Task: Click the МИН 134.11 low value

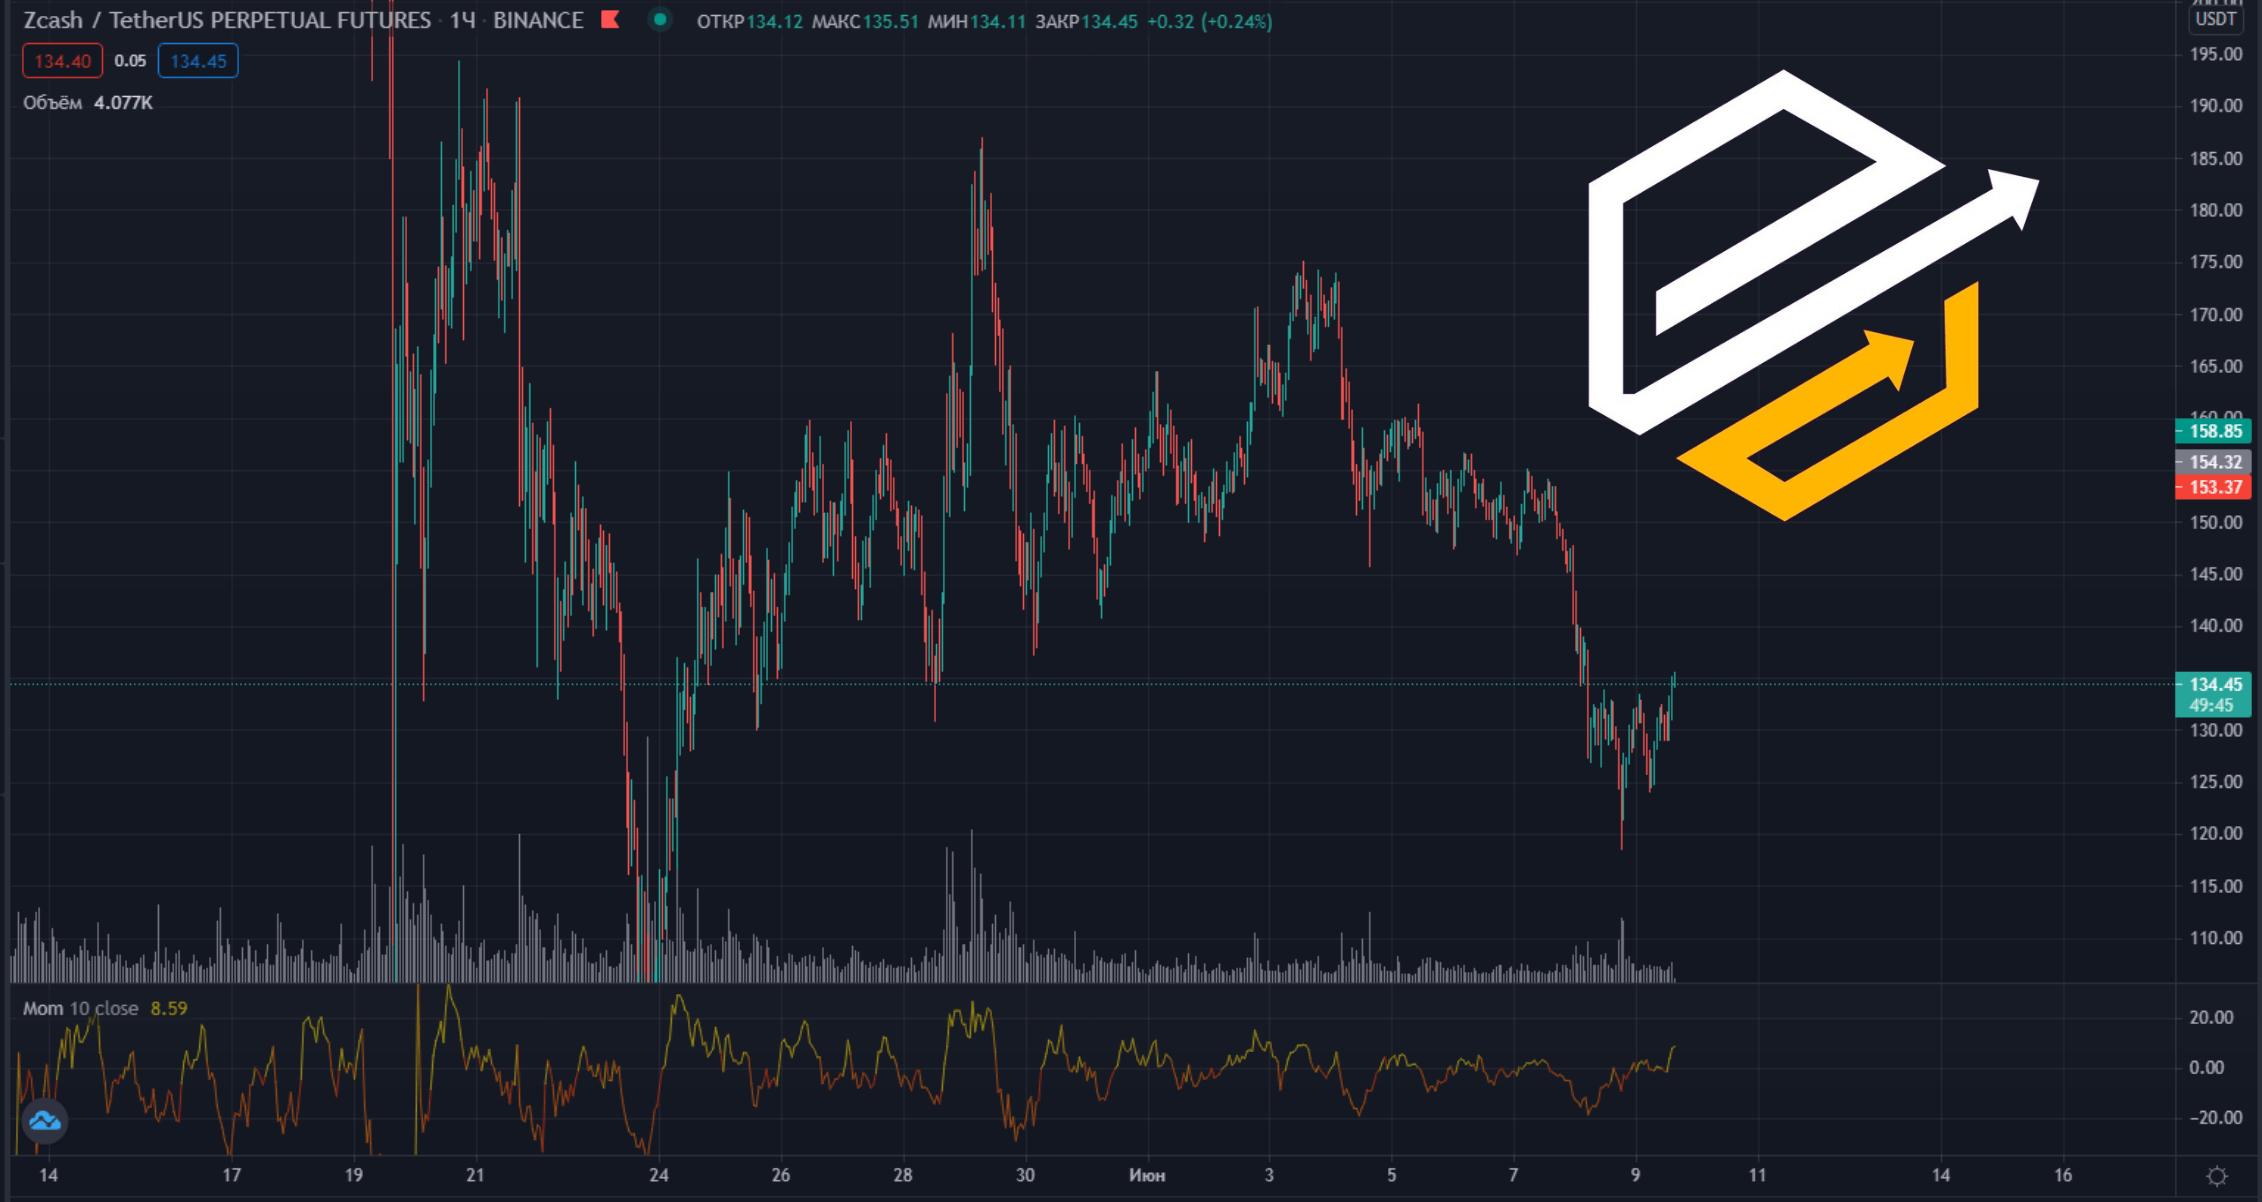Action: pyautogui.click(x=977, y=21)
